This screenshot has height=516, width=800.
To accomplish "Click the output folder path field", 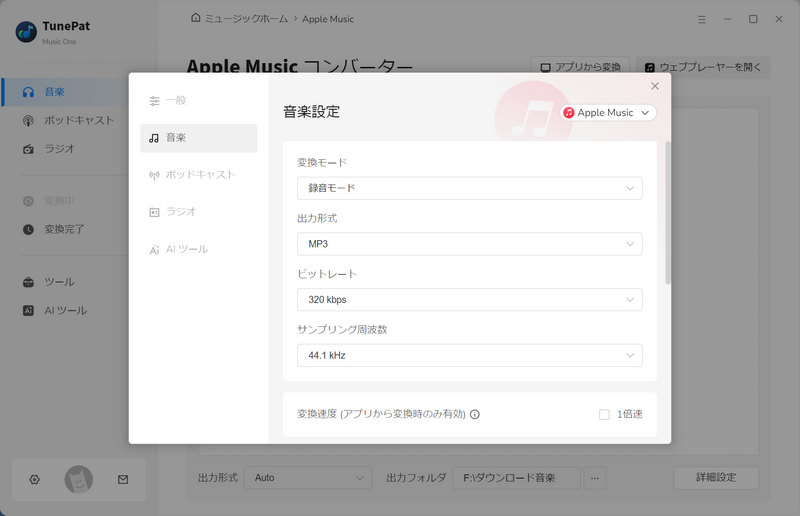I will click(516, 478).
